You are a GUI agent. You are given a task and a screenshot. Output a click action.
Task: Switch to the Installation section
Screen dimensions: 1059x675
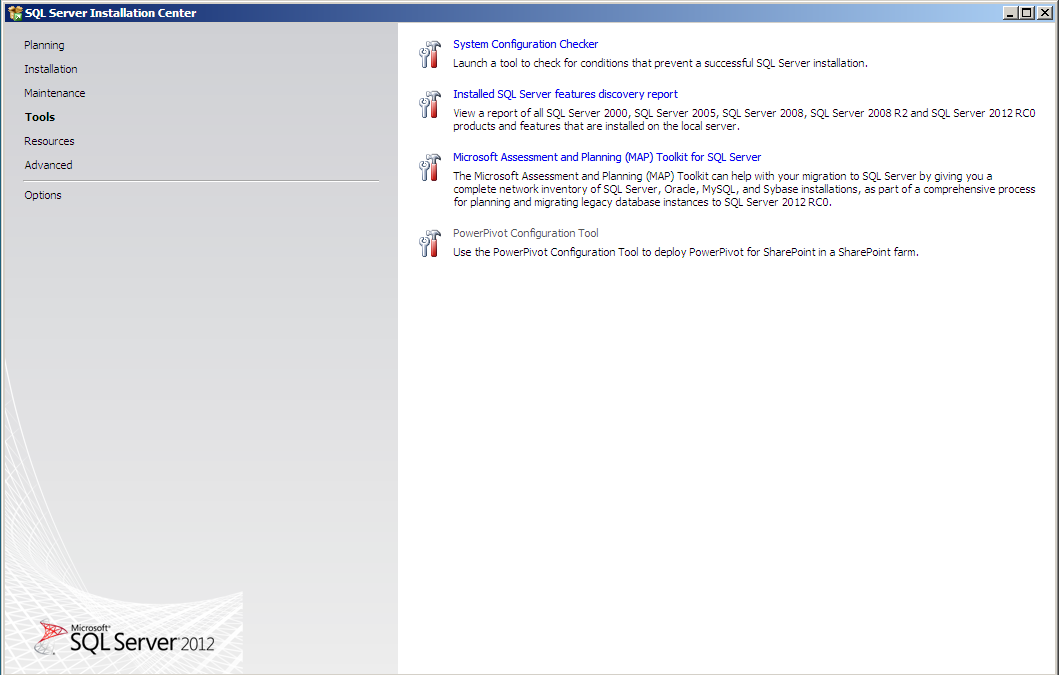pos(51,68)
